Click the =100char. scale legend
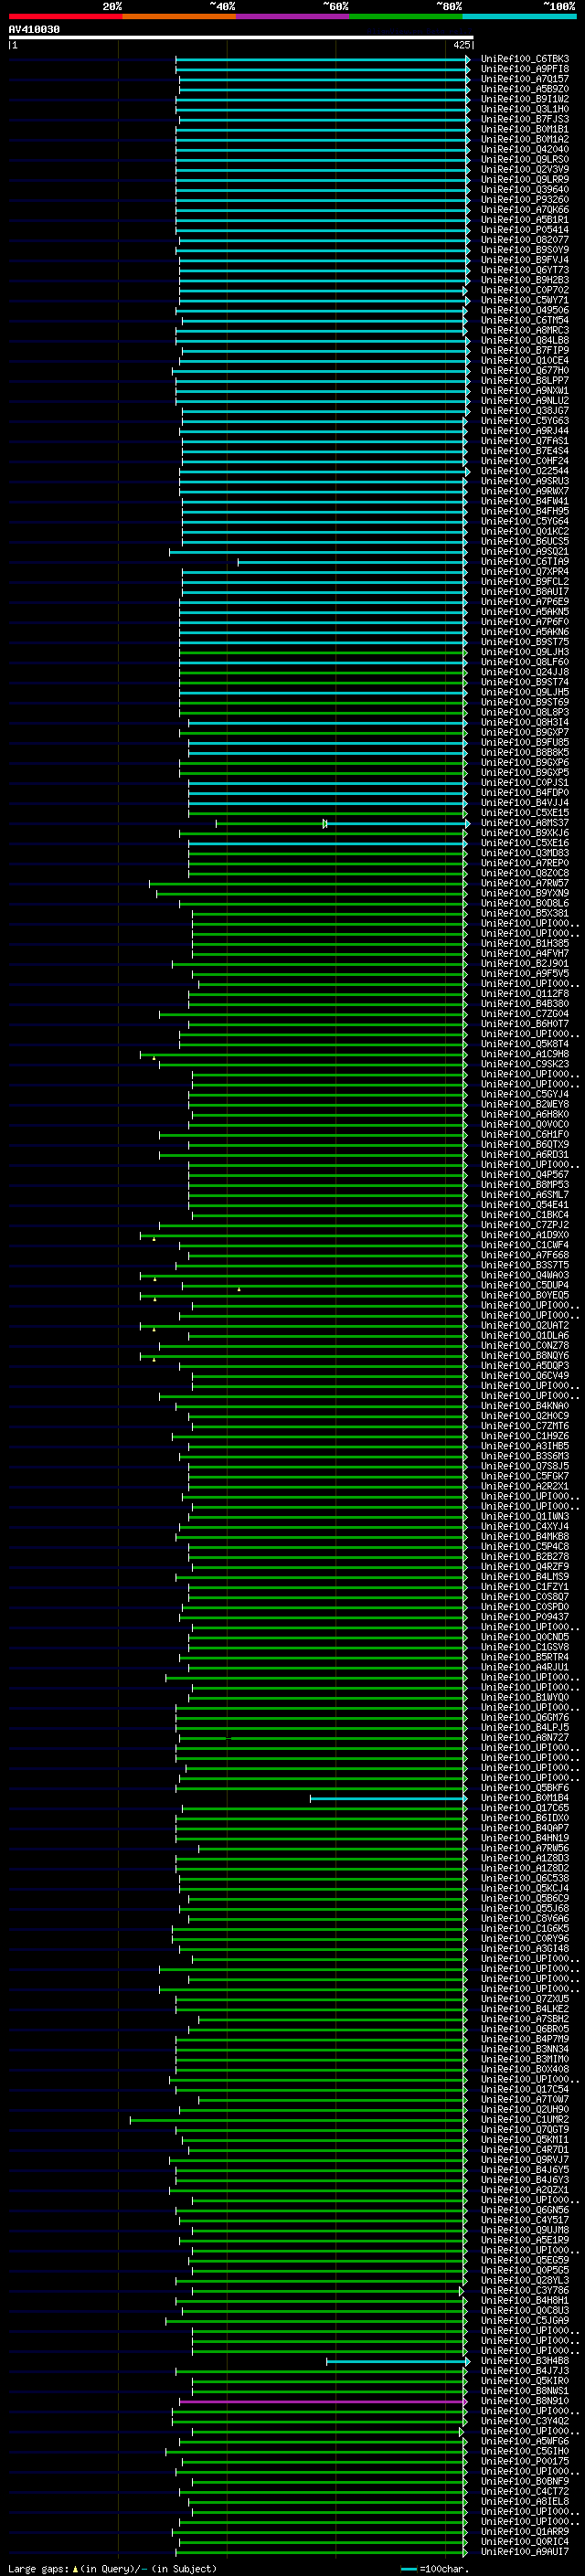This screenshot has width=585, height=2576. 435,2568
